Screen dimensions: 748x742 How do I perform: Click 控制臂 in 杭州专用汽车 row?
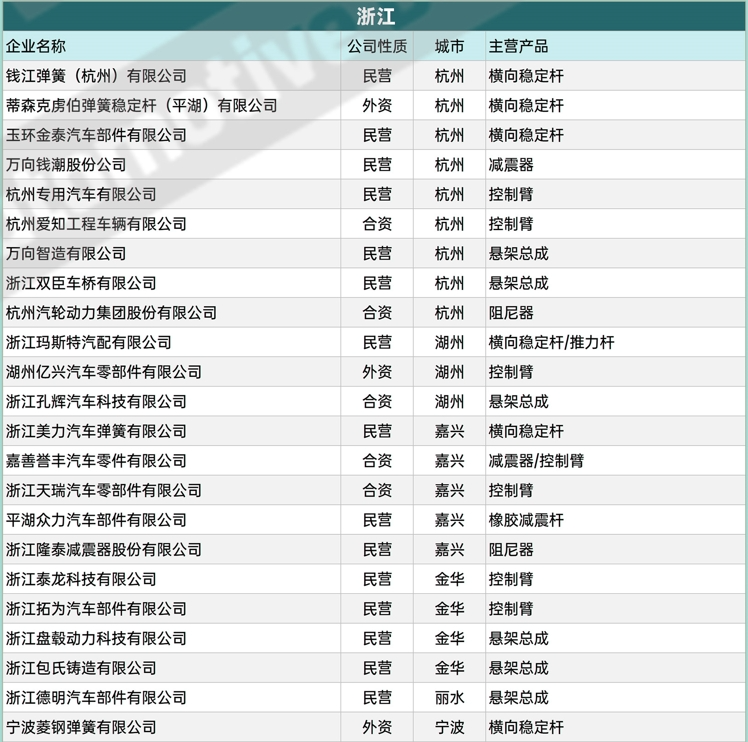[510, 194]
